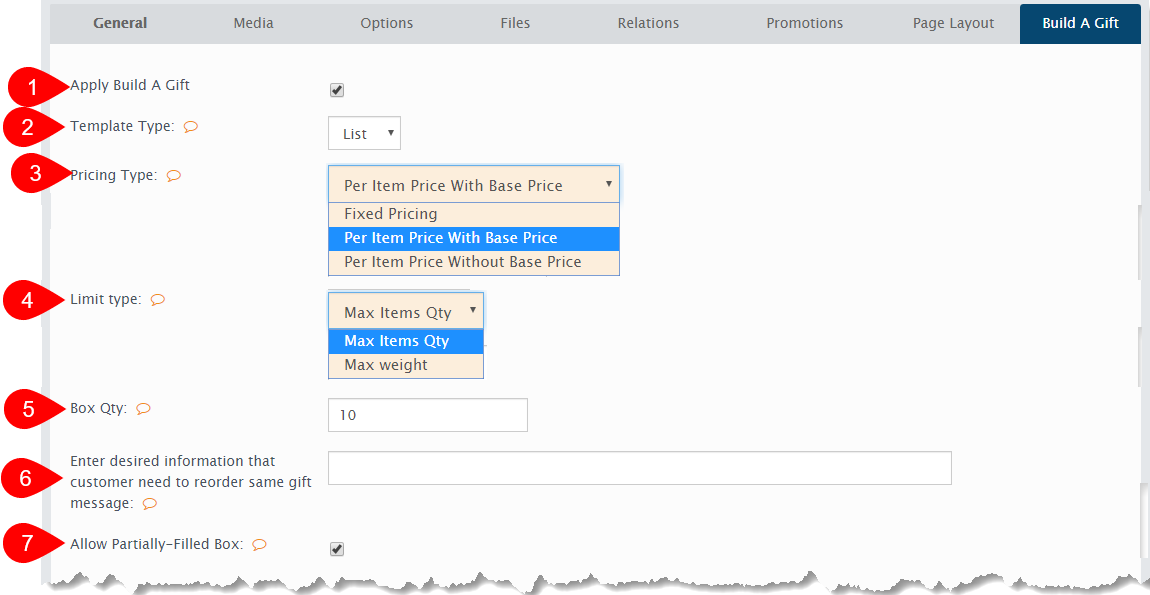The height and width of the screenshot is (595, 1150).
Task: Open the Template Type List dropdown
Action: (364, 134)
